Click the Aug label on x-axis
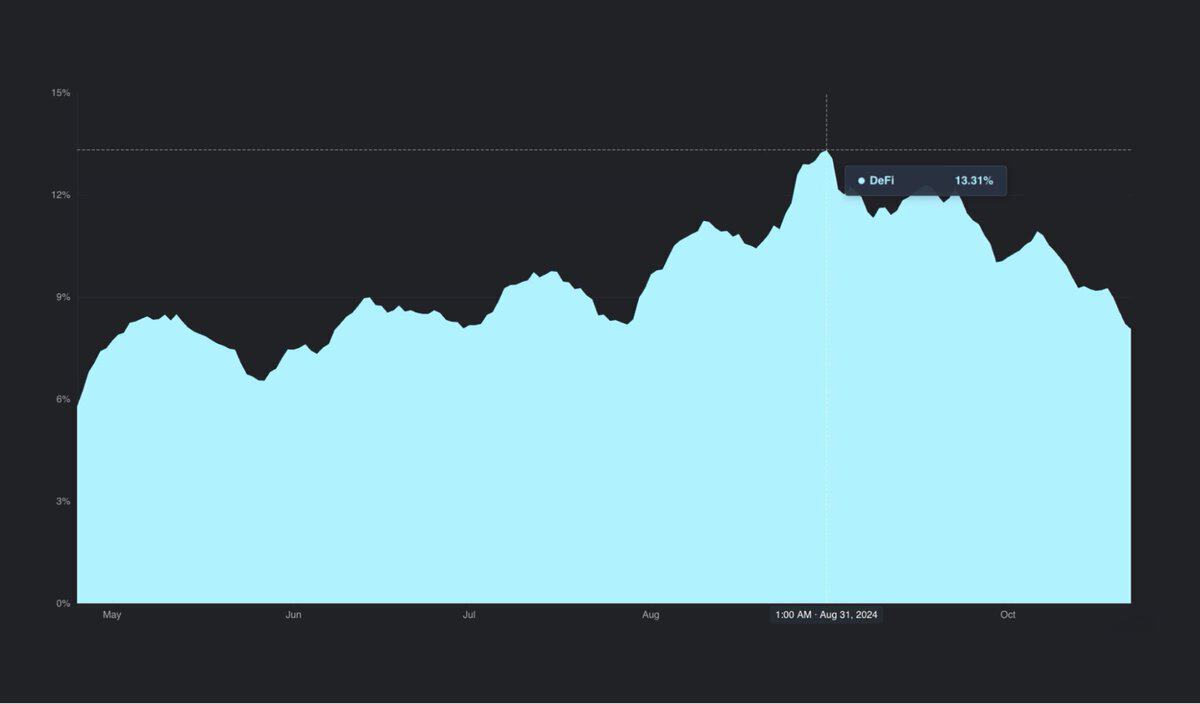The width and height of the screenshot is (1200, 704). pos(650,615)
